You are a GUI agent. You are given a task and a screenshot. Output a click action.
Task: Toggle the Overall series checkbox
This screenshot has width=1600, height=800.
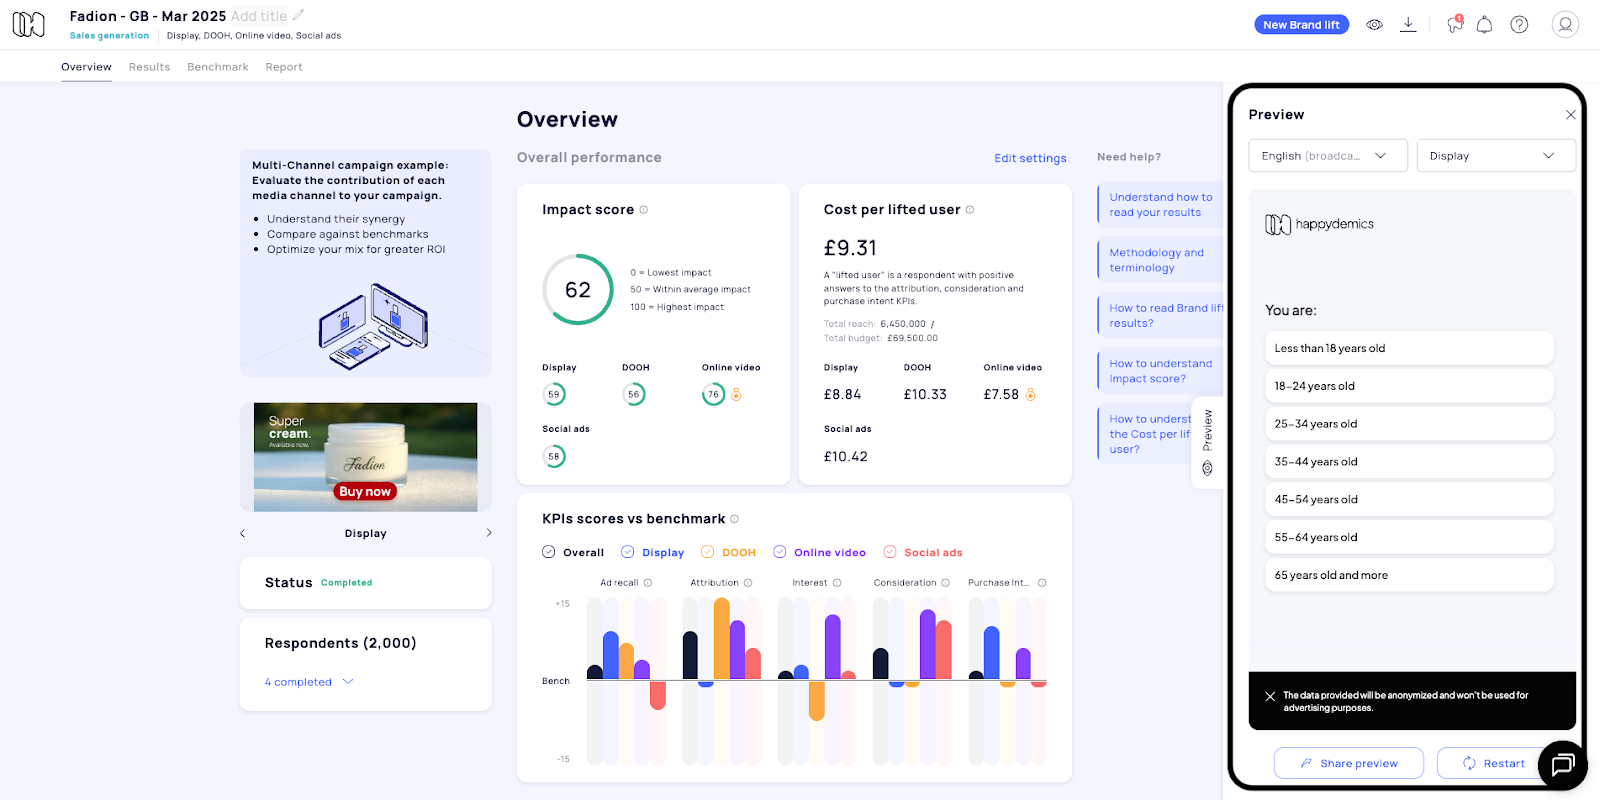549,552
